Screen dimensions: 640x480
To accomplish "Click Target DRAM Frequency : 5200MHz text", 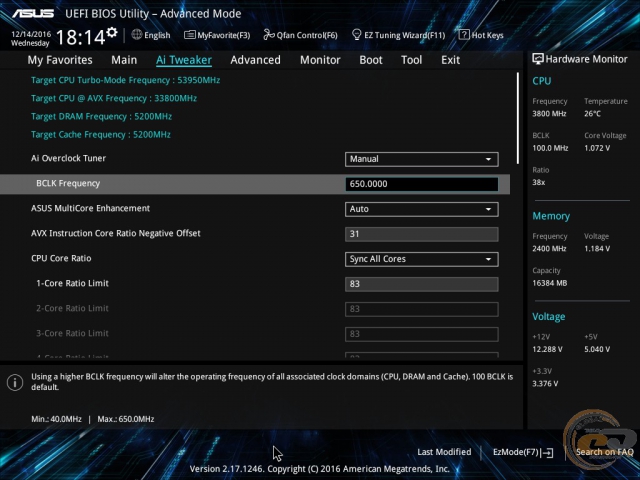I will pos(101,116).
